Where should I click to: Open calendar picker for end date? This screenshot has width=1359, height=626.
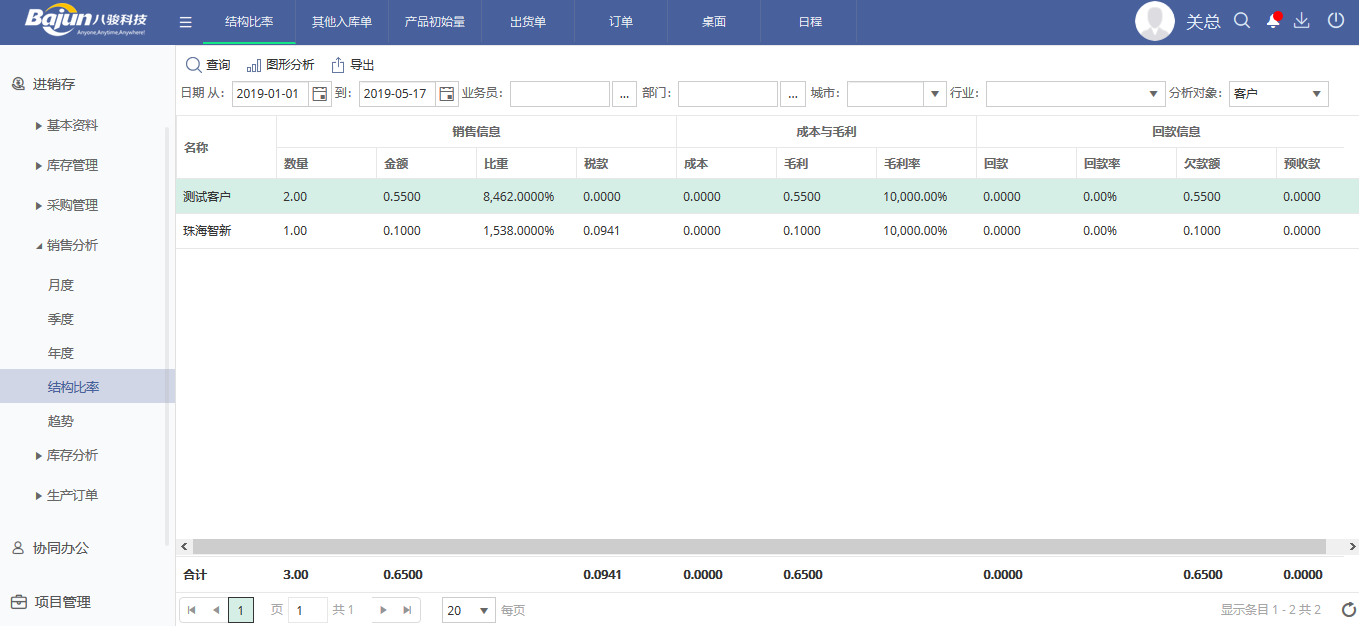click(447, 94)
